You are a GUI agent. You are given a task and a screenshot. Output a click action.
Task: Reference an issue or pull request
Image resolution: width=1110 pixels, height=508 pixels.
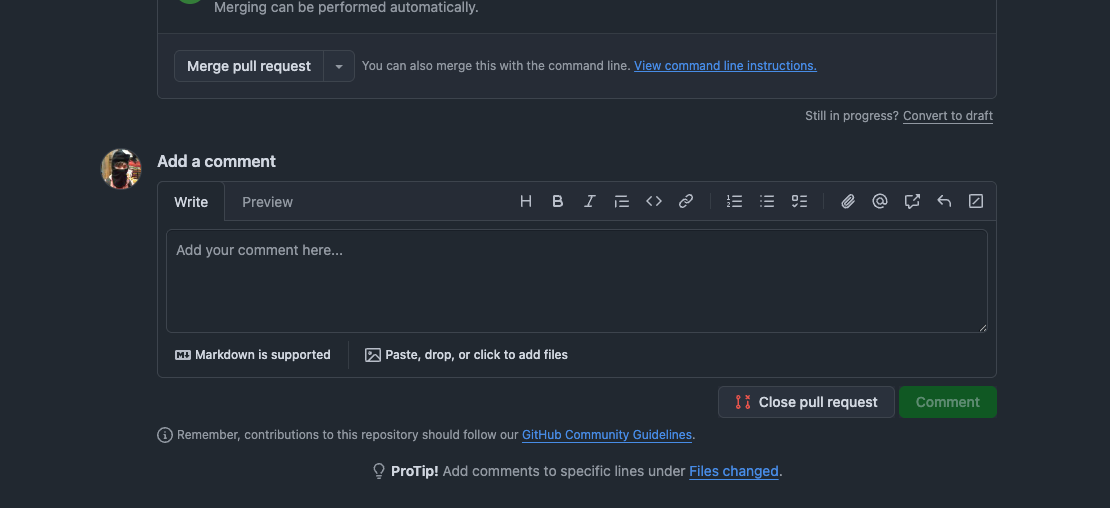click(x=912, y=201)
